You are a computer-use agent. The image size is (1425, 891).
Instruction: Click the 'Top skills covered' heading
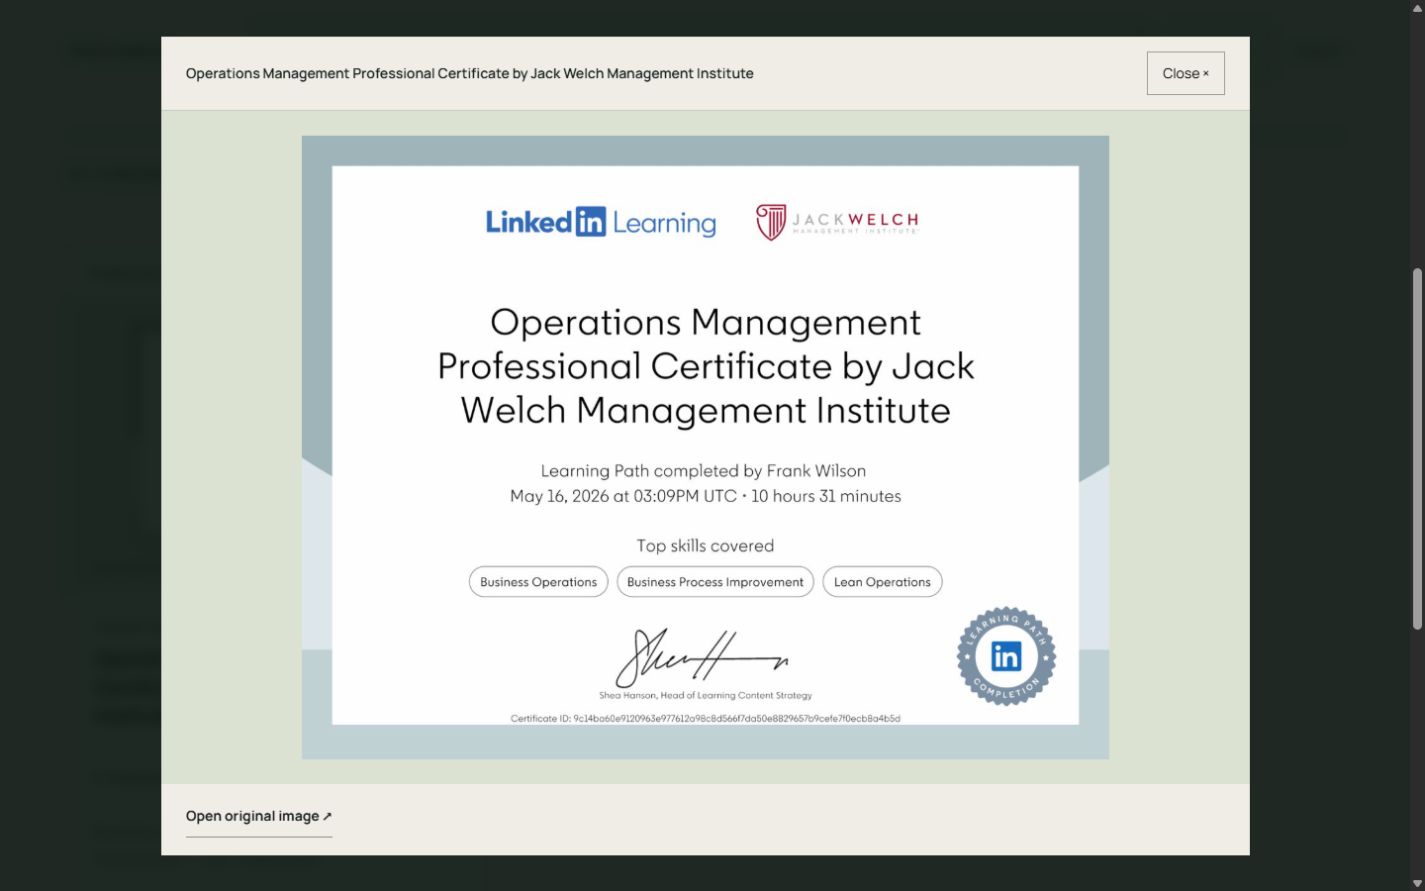tap(705, 546)
